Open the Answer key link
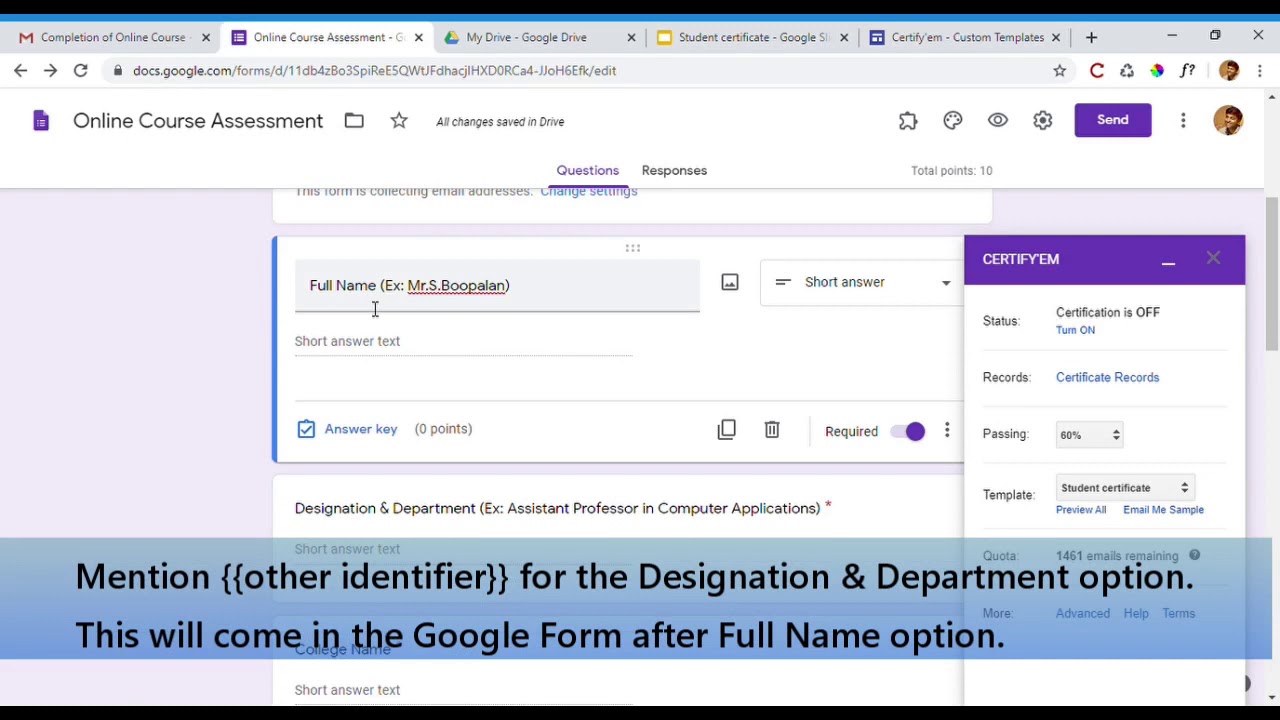The height and width of the screenshot is (720, 1280). [347, 429]
